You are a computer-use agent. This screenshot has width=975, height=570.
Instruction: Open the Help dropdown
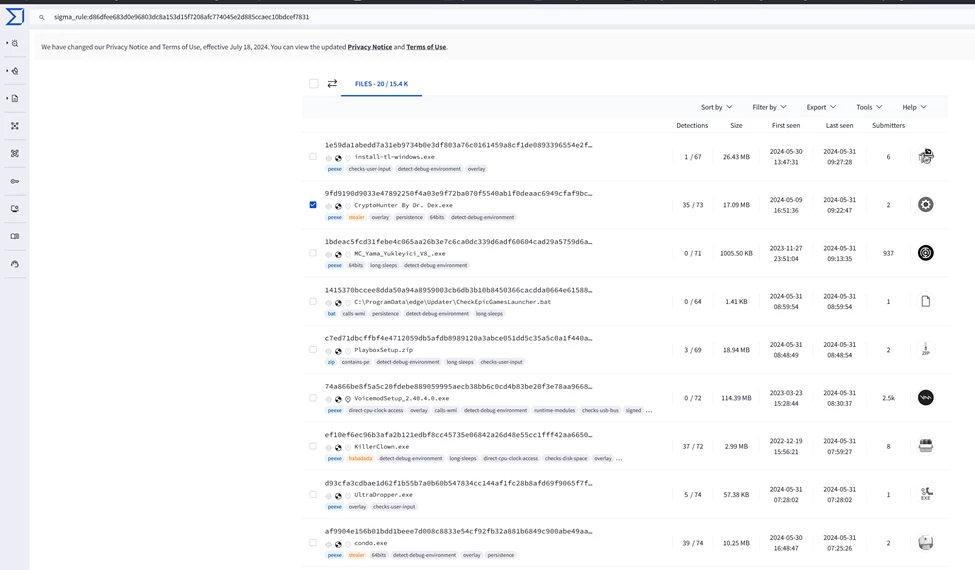pyautogui.click(x=914, y=107)
